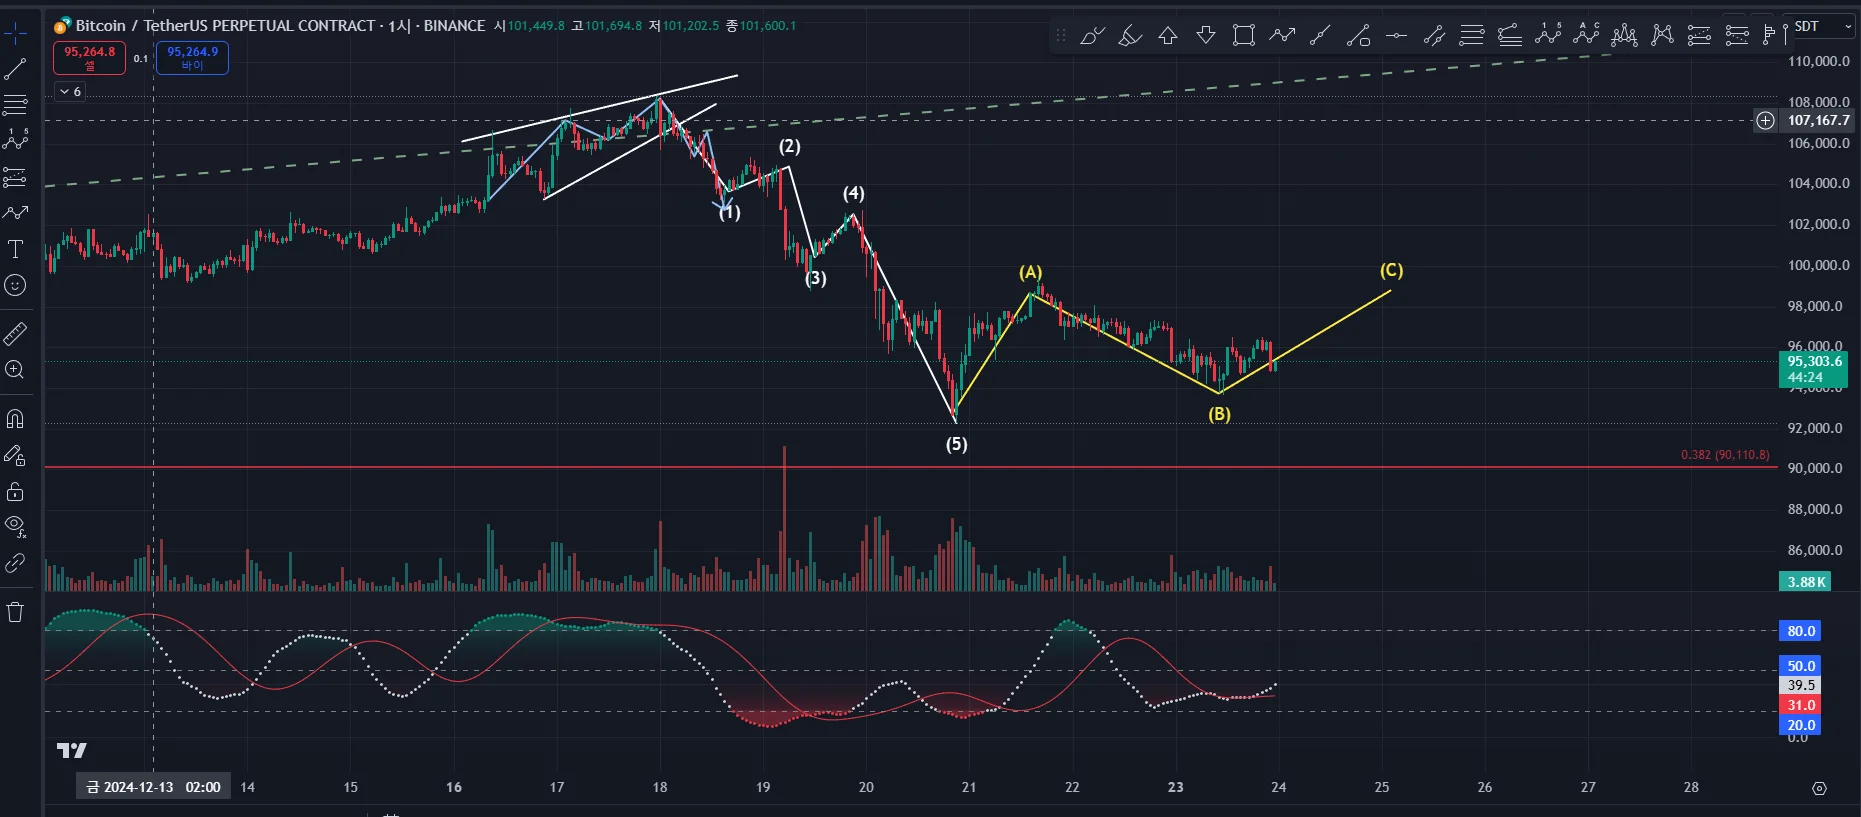Select the brush tool in favorites toolbar
This screenshot has height=817, width=1861.
1092,36
